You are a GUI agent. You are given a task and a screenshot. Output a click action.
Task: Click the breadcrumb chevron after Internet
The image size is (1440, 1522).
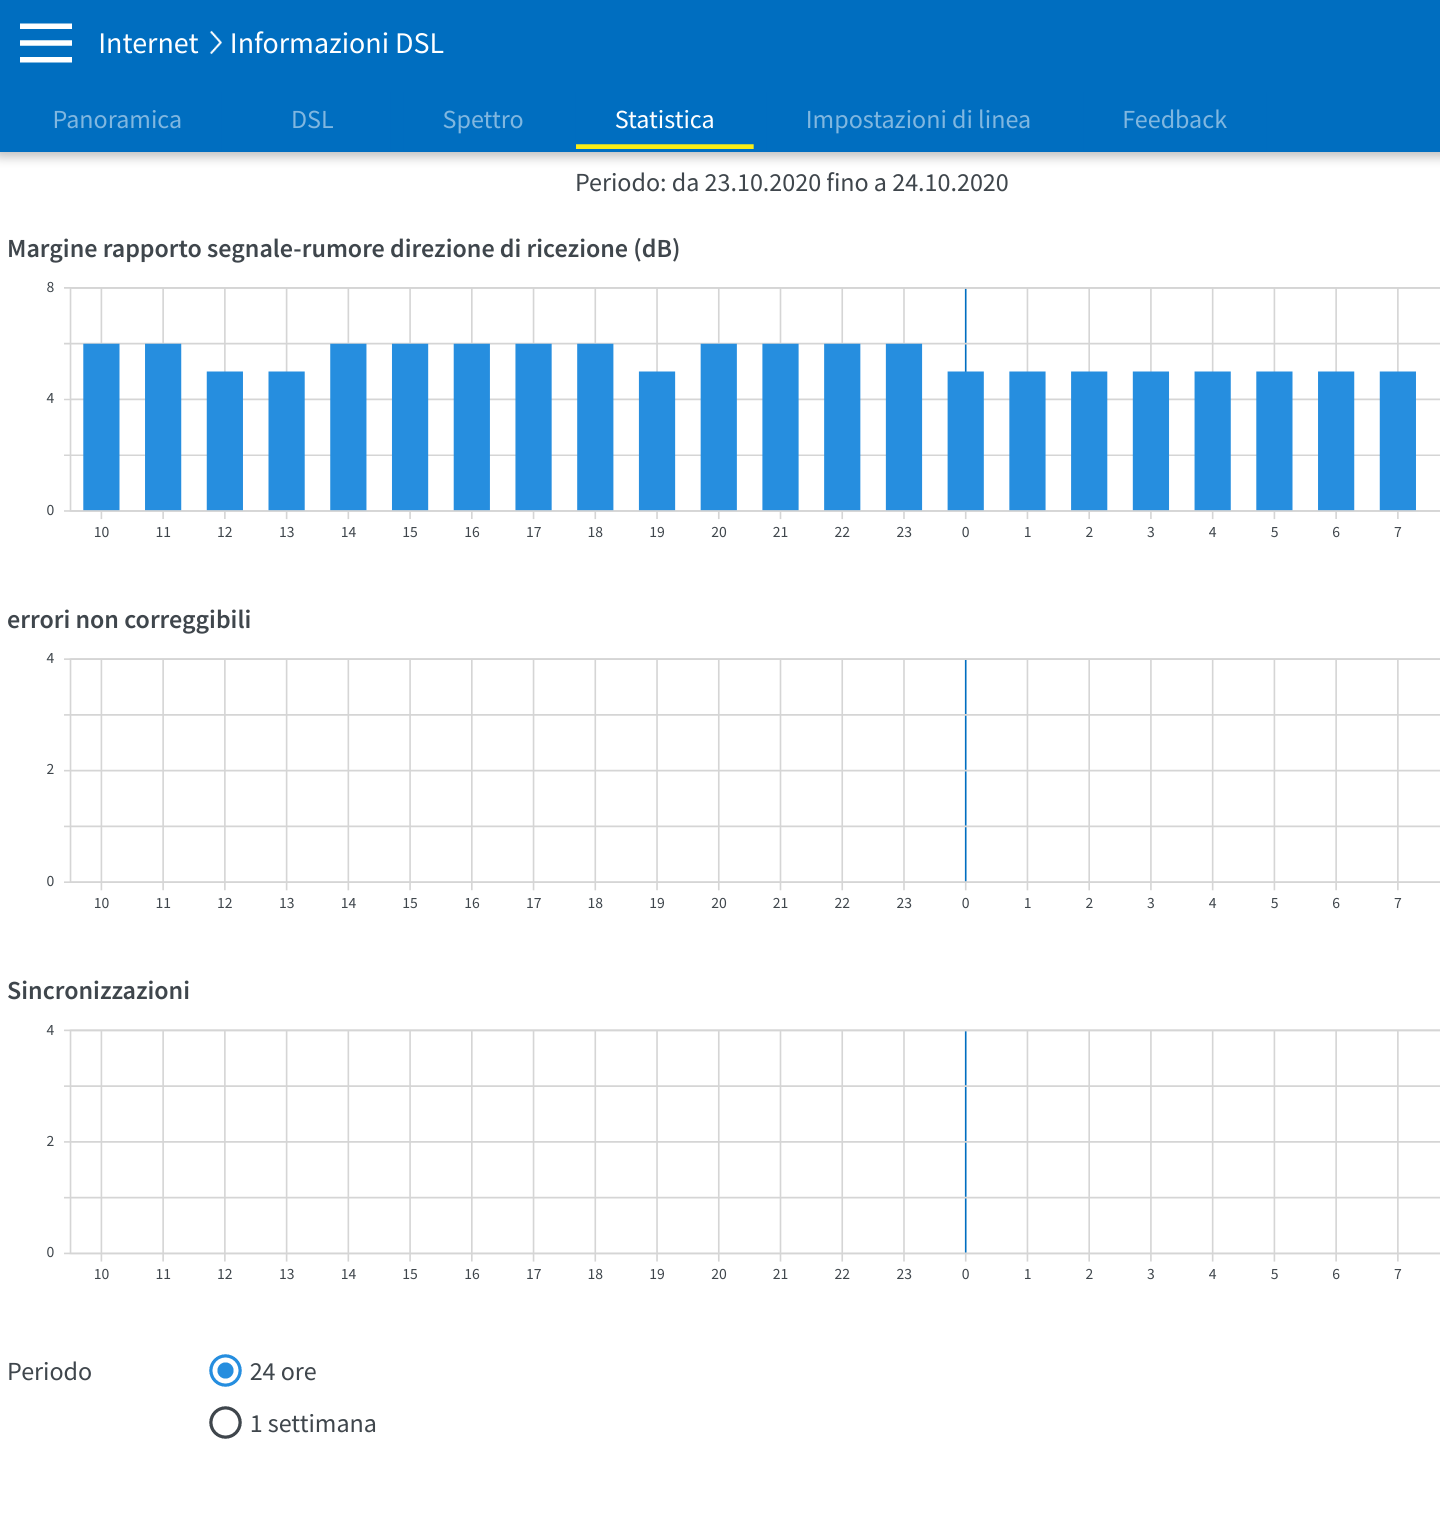pyautogui.click(x=215, y=43)
